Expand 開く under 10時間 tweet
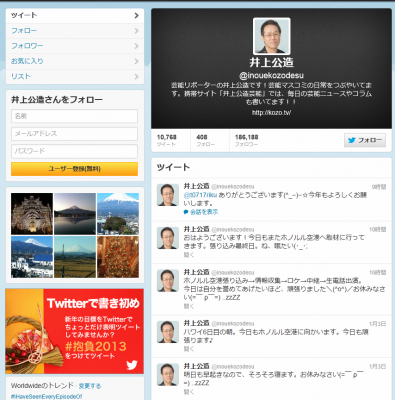The width and height of the screenshot is (395, 400). (x=189, y=255)
